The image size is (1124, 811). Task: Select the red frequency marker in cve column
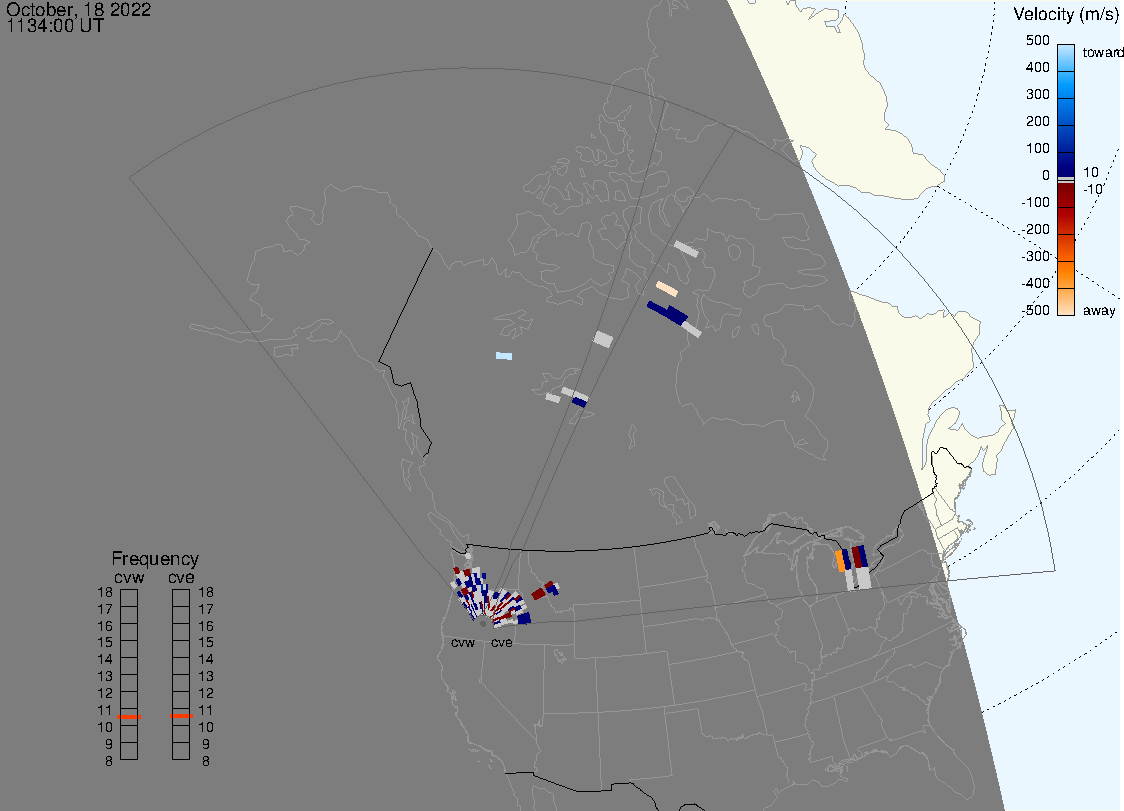[x=181, y=716]
